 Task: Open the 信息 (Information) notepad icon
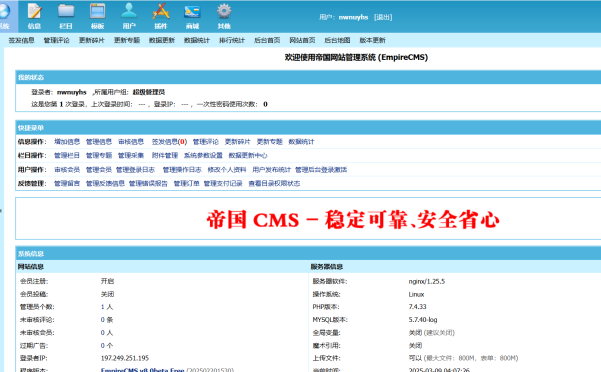[x=34, y=16]
